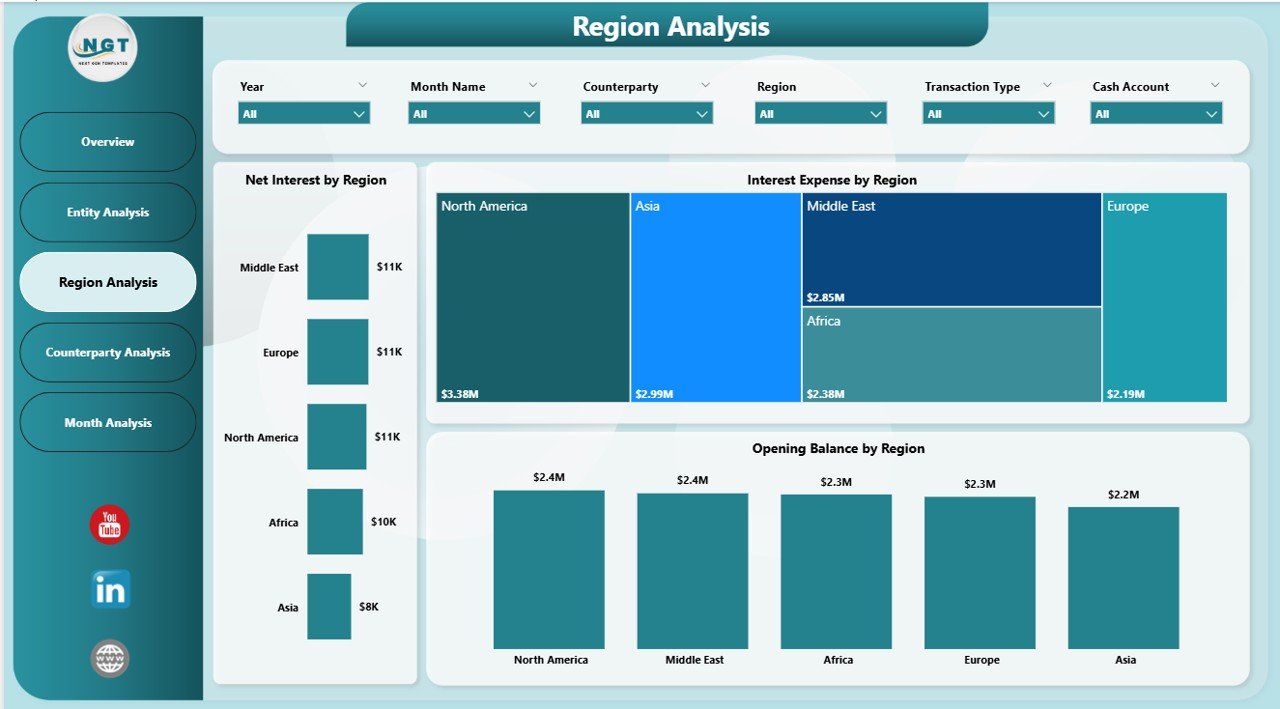This screenshot has width=1280, height=709.
Task: Open the Counterparty dropdown
Action: coord(646,113)
